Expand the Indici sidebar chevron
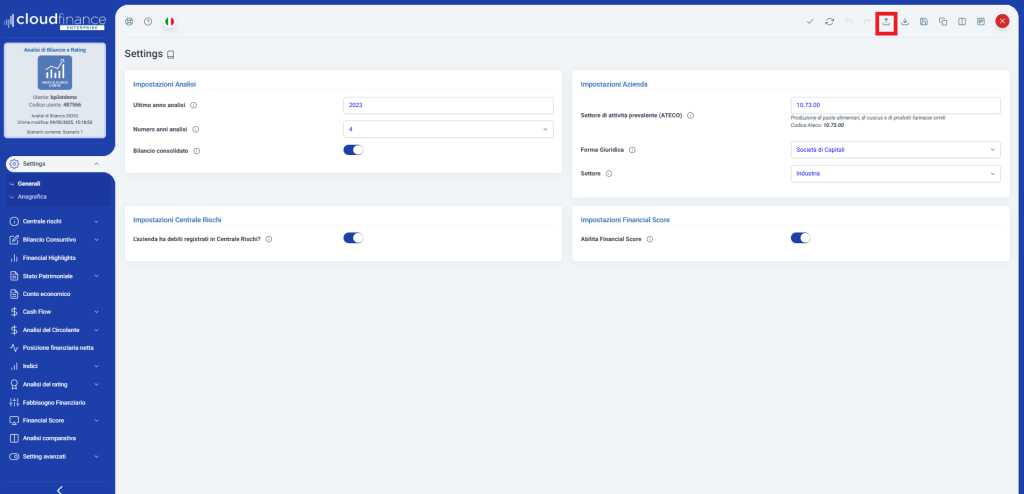Screen dimensions: 1024x494 coord(97,366)
